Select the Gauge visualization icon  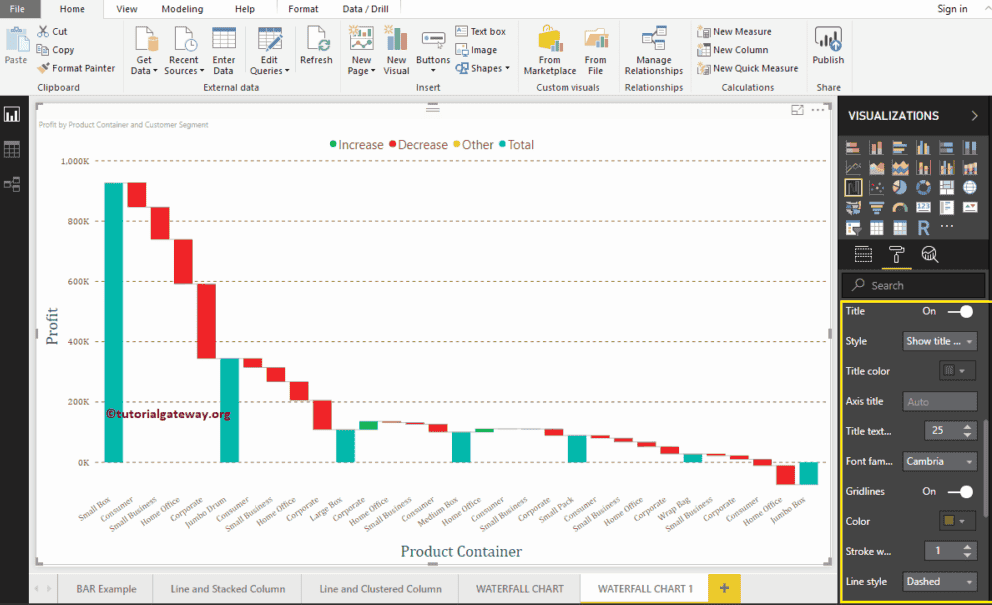click(x=900, y=206)
